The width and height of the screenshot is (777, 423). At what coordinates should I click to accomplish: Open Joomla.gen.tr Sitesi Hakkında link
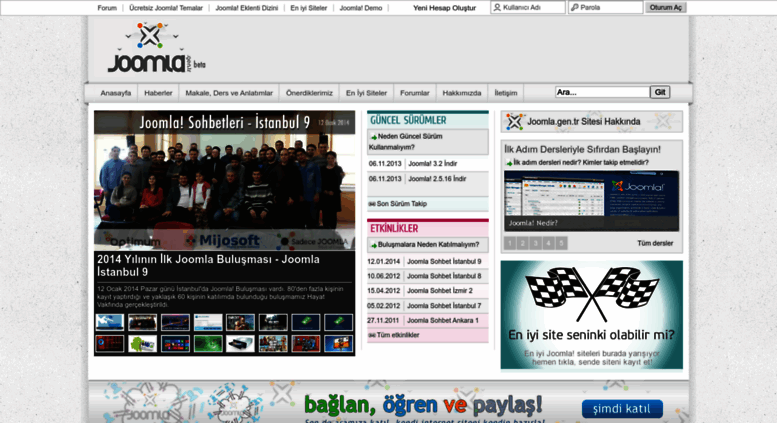pyautogui.click(x=584, y=121)
